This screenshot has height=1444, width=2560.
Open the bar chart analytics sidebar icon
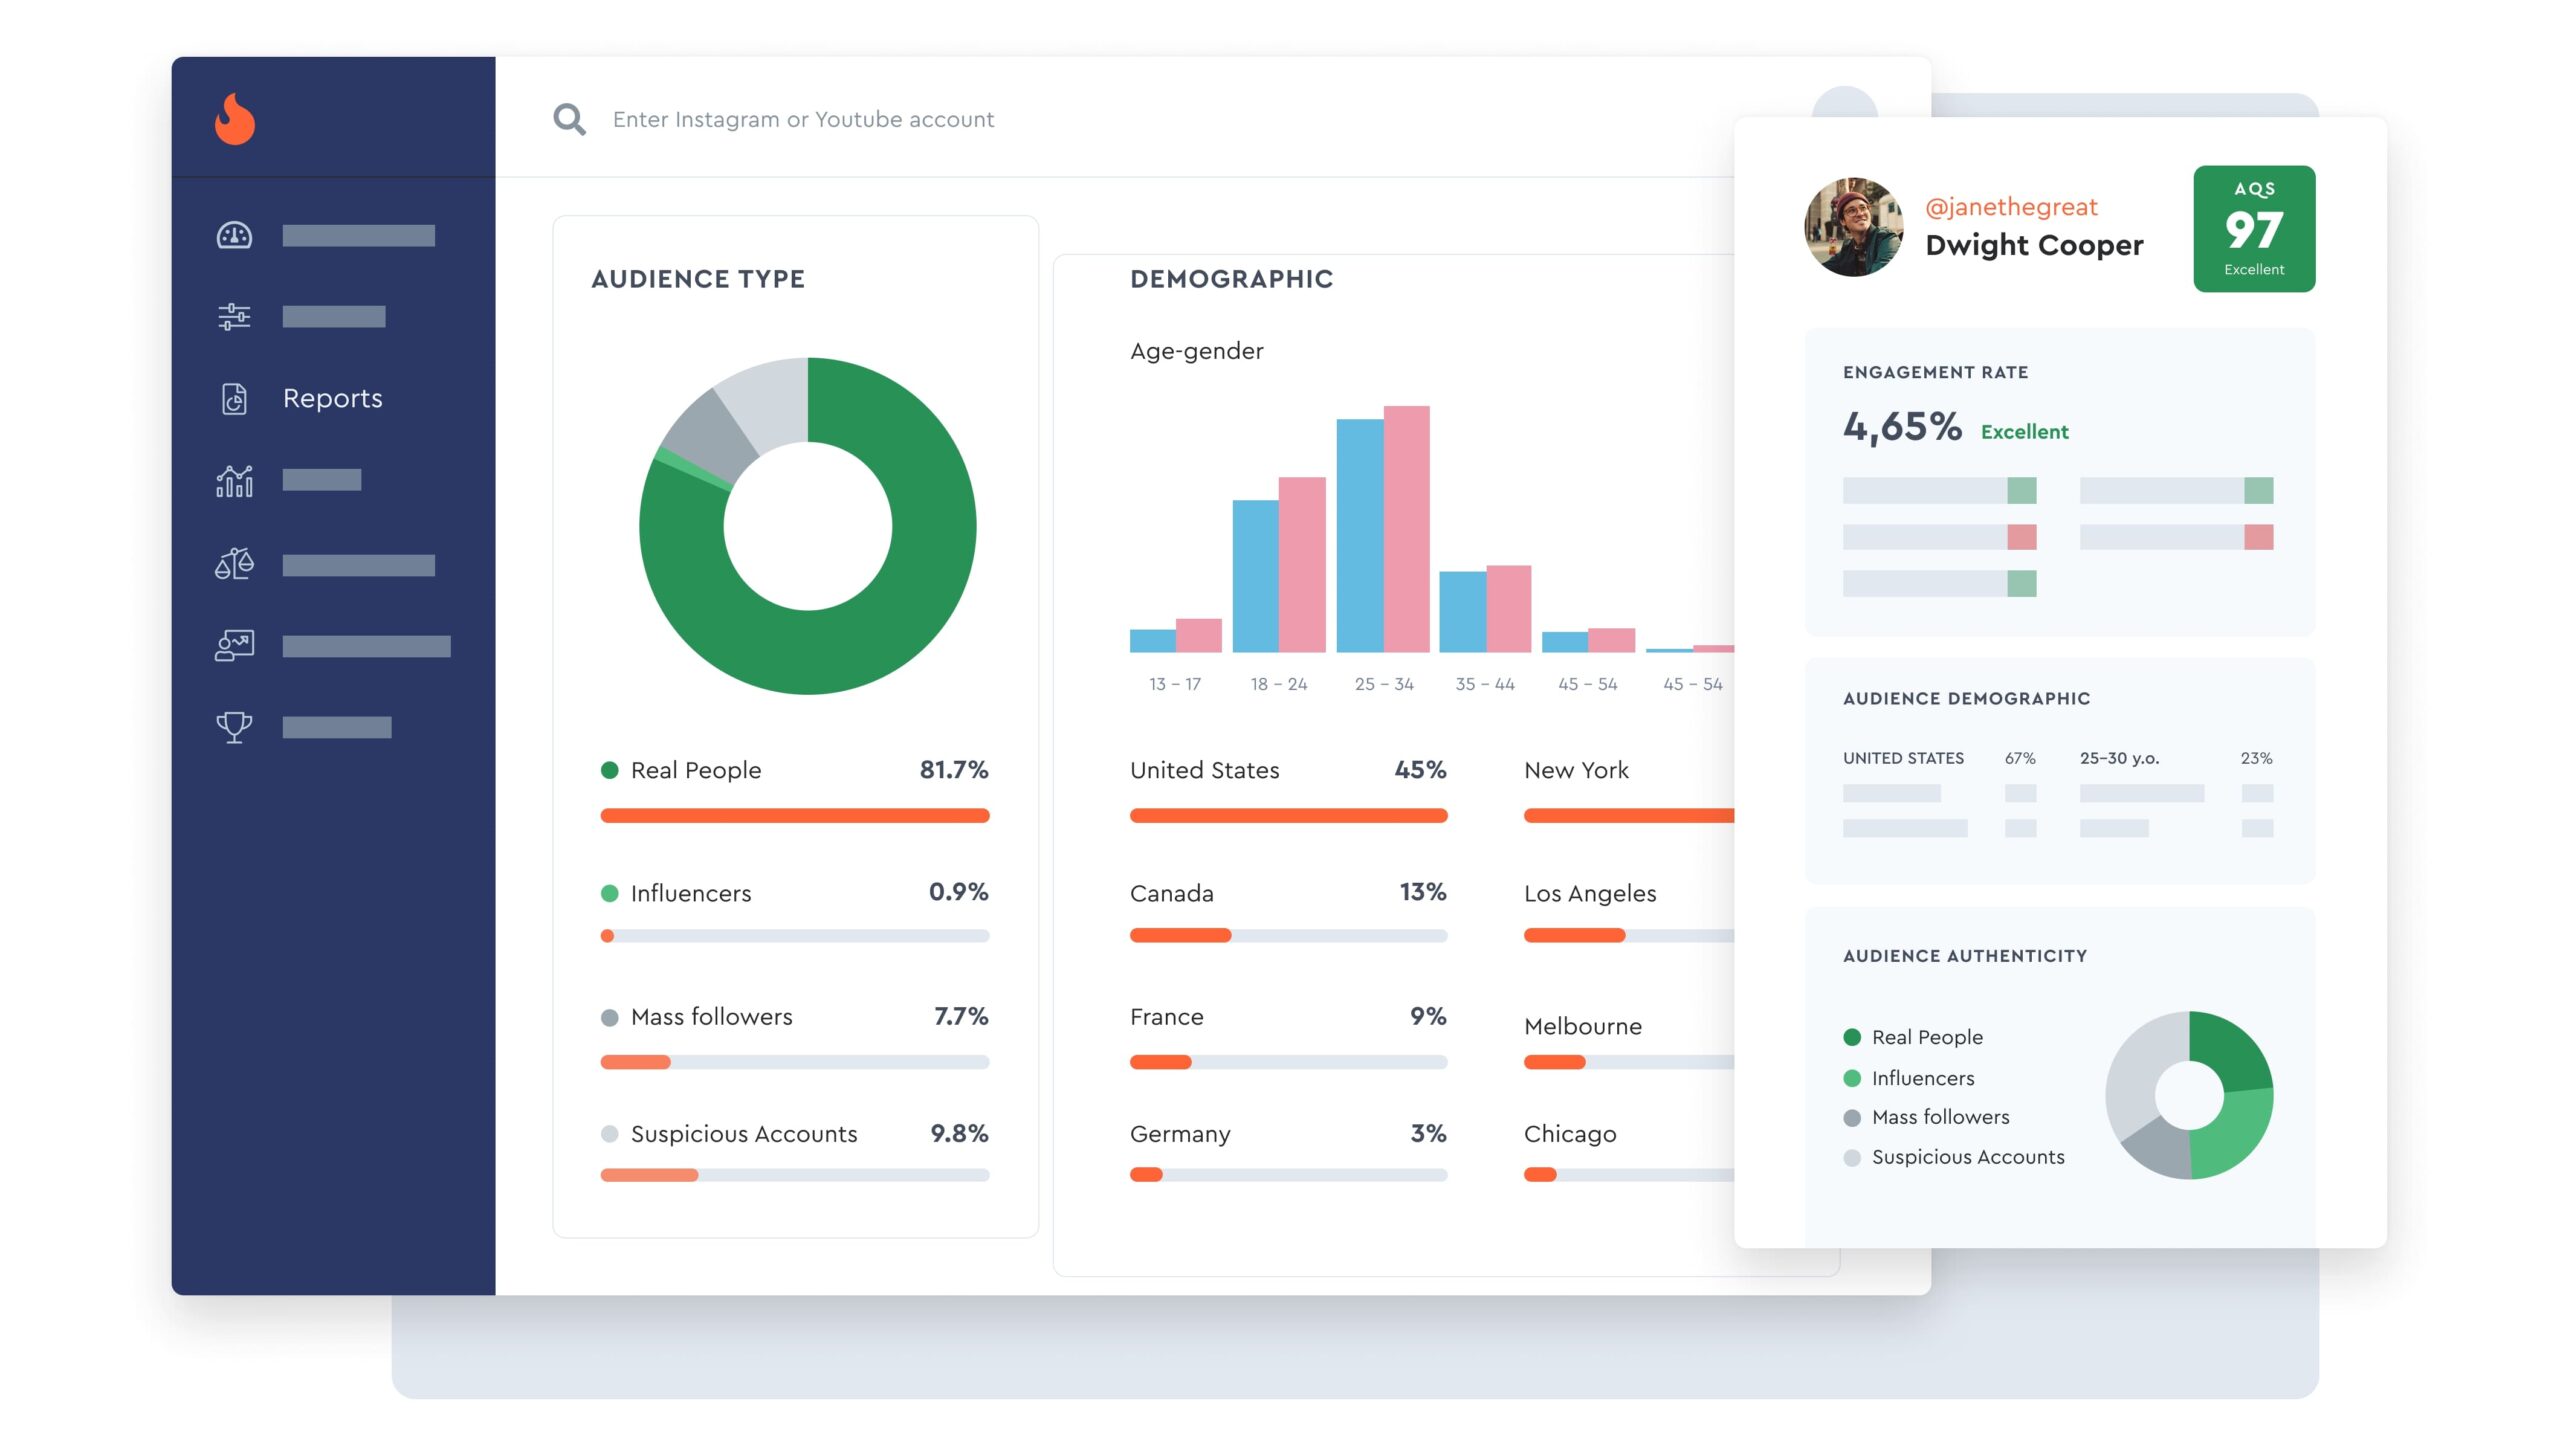pos(235,480)
